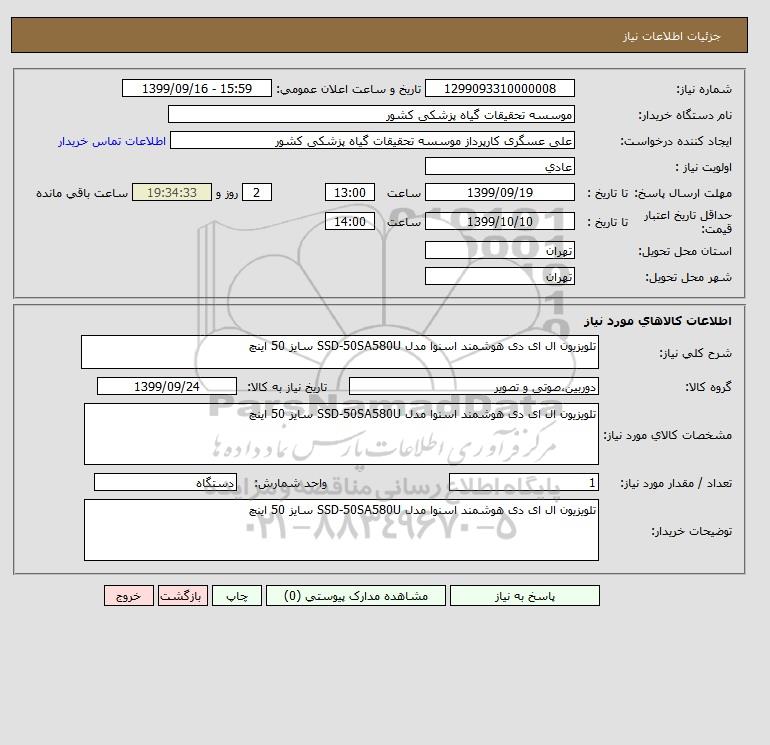The image size is (770, 745).
Task: Click the delivery province field 'تهران'
Action: point(499,250)
